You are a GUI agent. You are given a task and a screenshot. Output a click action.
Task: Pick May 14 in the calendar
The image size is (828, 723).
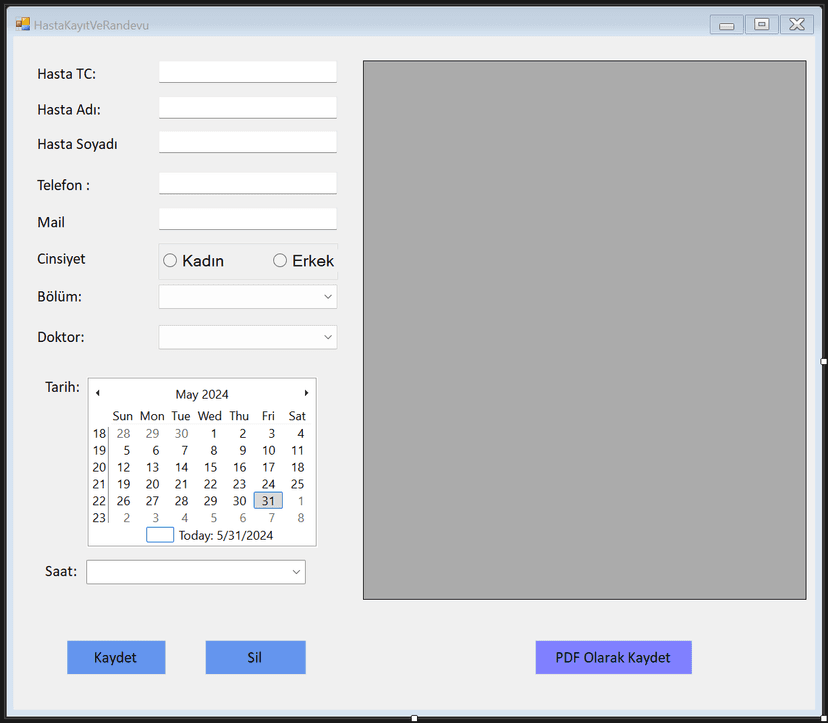[182, 467]
